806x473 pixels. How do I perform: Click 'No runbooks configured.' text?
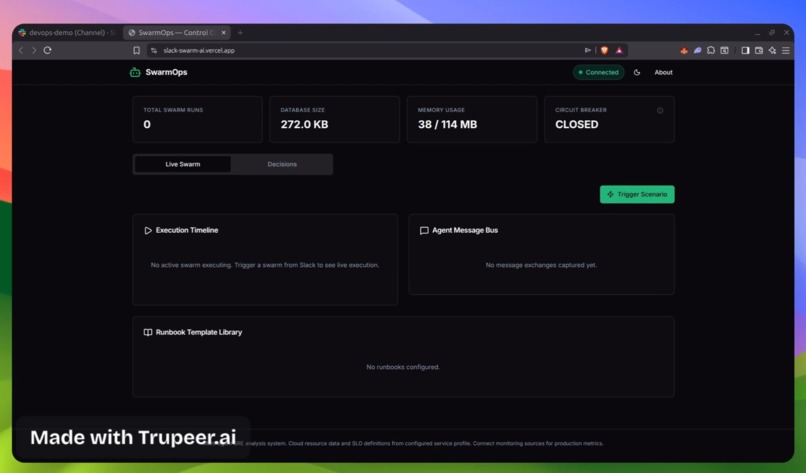tap(403, 367)
